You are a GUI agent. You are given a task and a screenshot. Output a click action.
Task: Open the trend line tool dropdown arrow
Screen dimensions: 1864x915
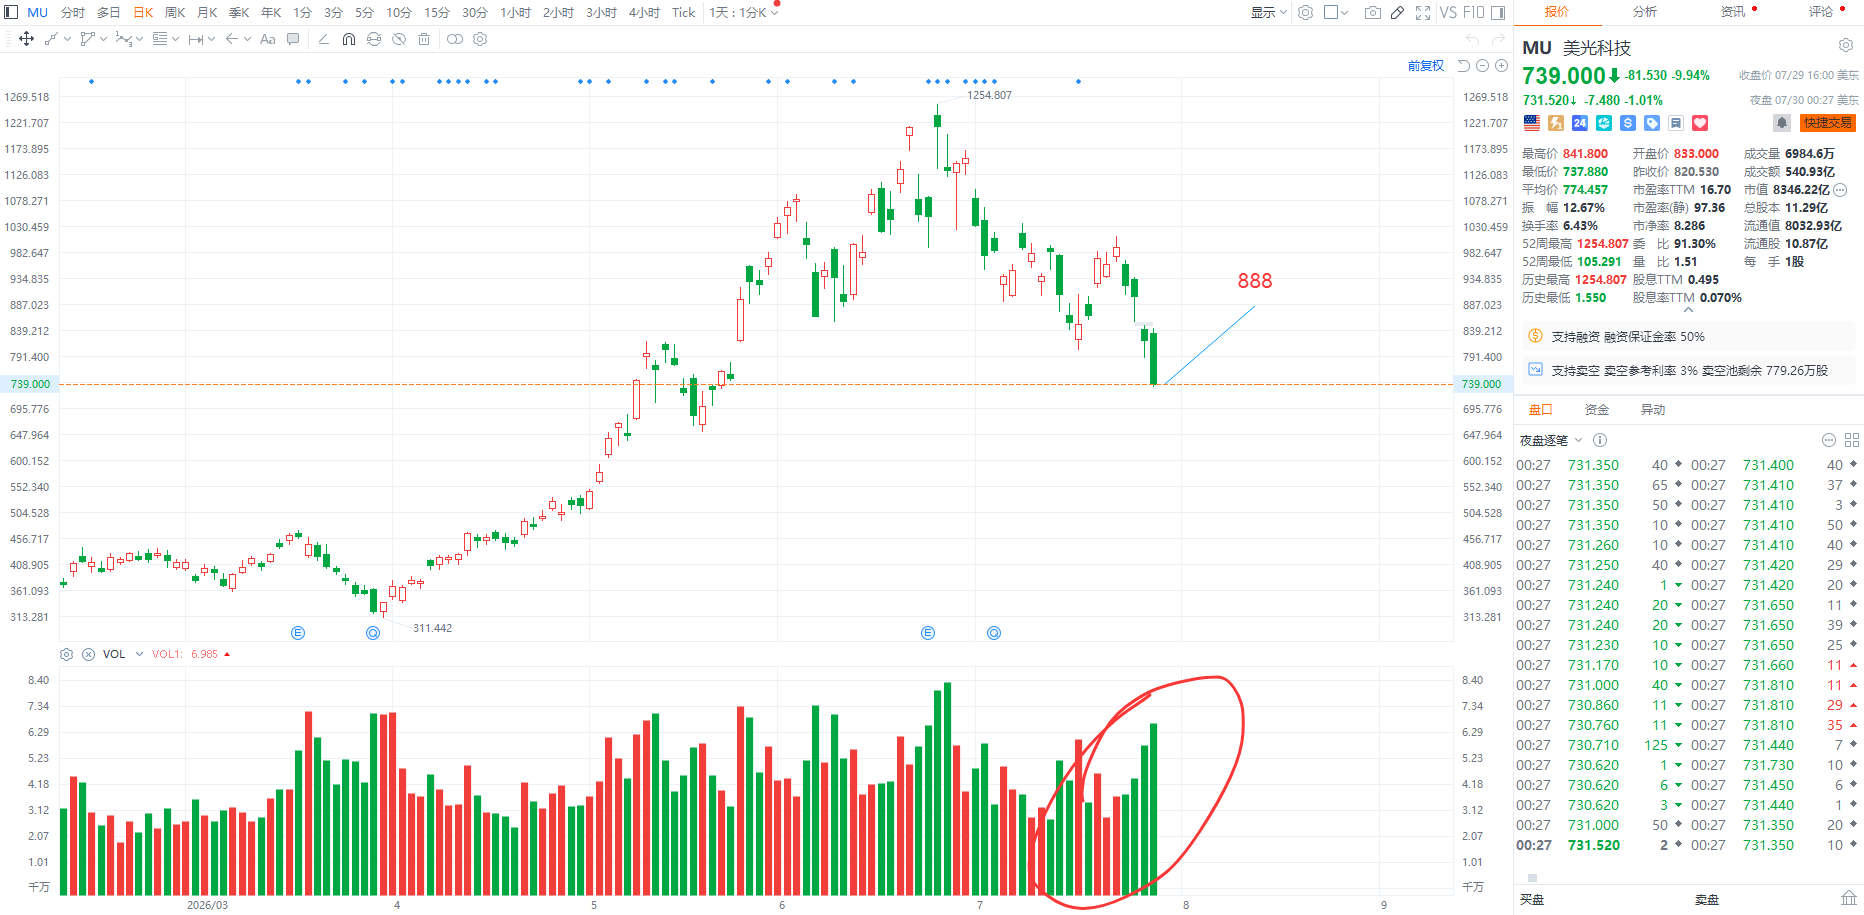pyautogui.click(x=67, y=39)
